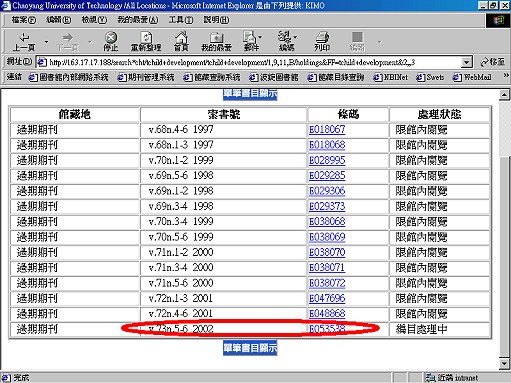The image size is (511, 383).
Task: Expand the back button history dropdown arrow
Action: [46, 42]
